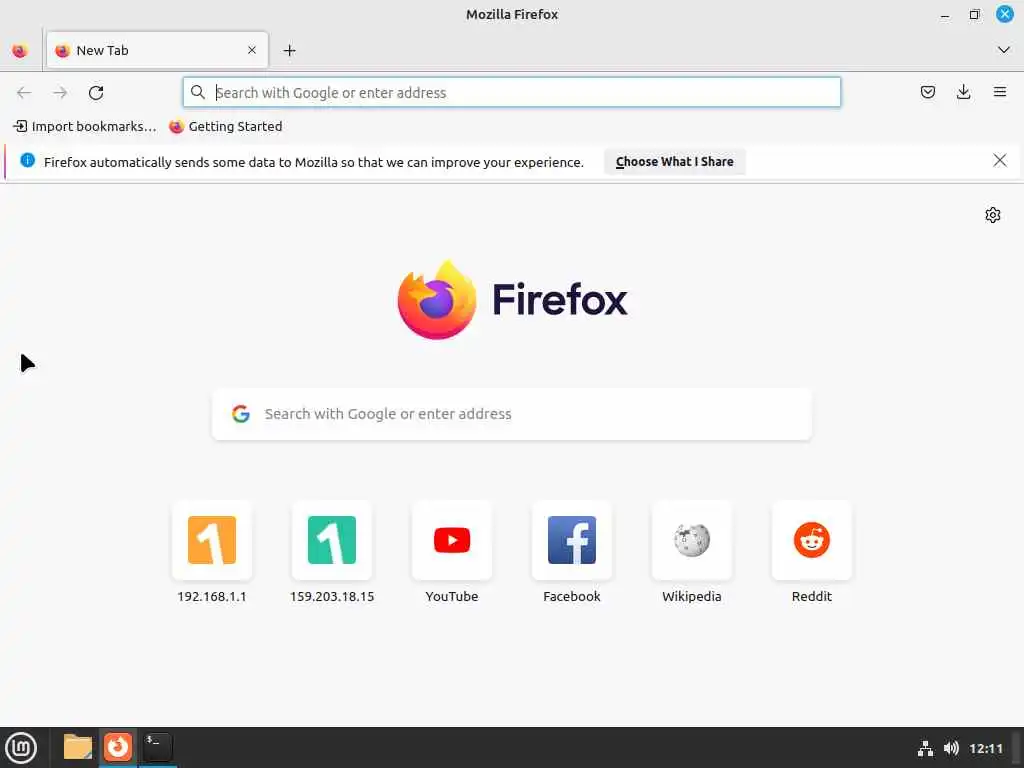Click the Firefox View pinned icon

coord(20,50)
